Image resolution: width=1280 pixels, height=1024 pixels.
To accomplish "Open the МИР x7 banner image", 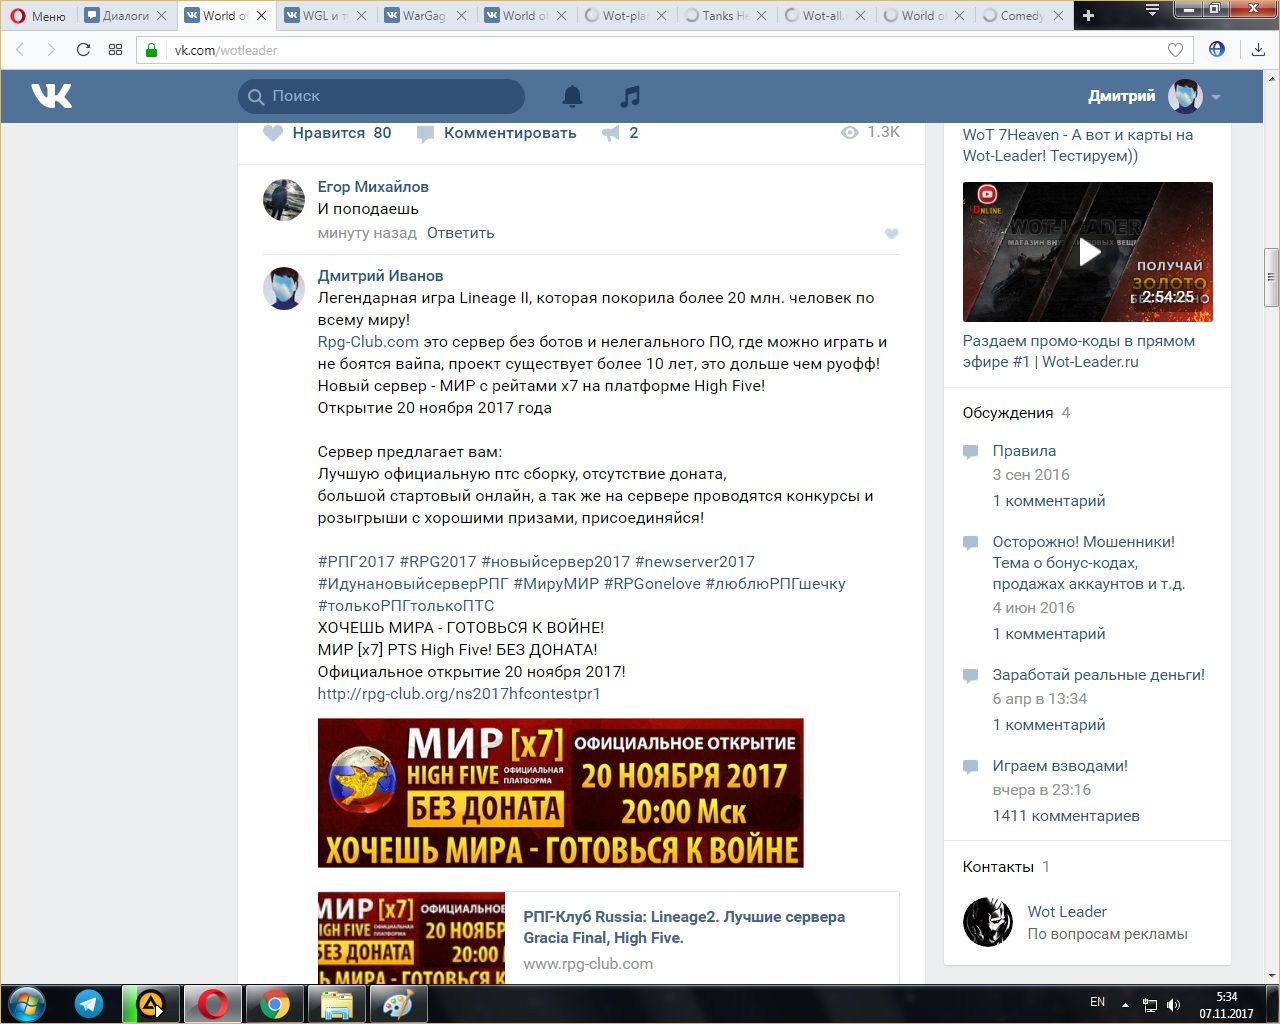I will pyautogui.click(x=560, y=793).
